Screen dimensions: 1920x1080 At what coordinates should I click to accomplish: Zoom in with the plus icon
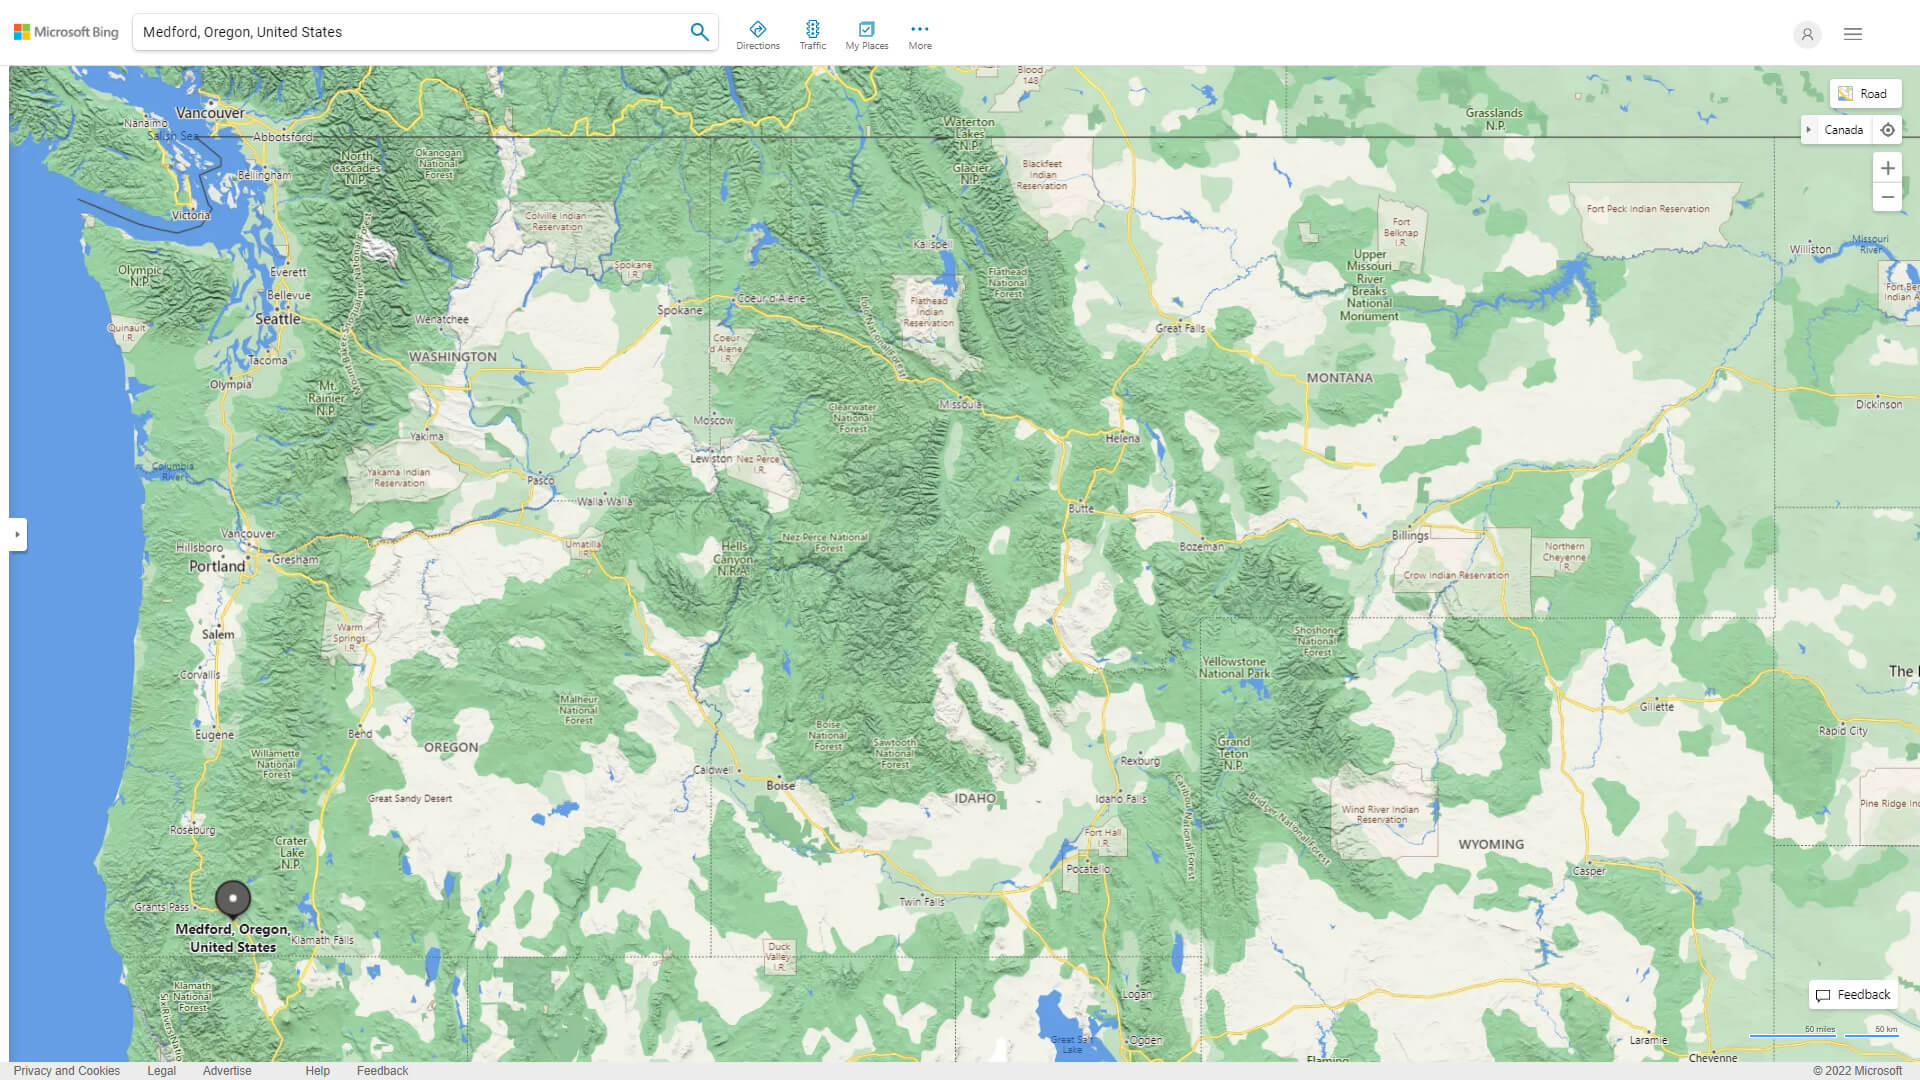coord(1888,167)
